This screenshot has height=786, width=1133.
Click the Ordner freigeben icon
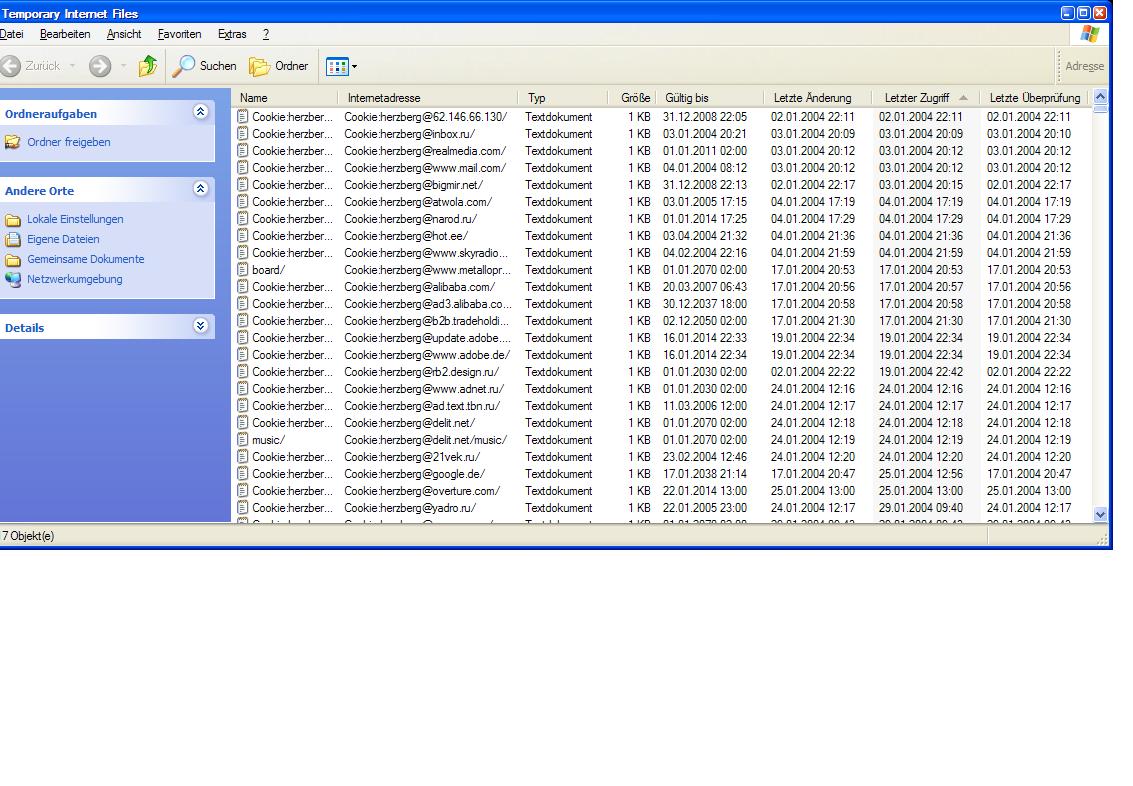coord(13,142)
